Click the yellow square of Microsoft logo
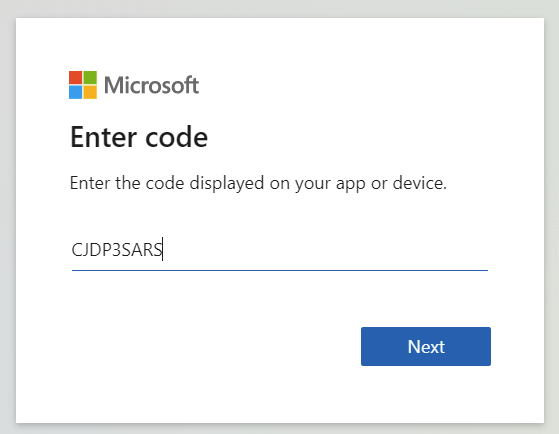 (x=90, y=92)
